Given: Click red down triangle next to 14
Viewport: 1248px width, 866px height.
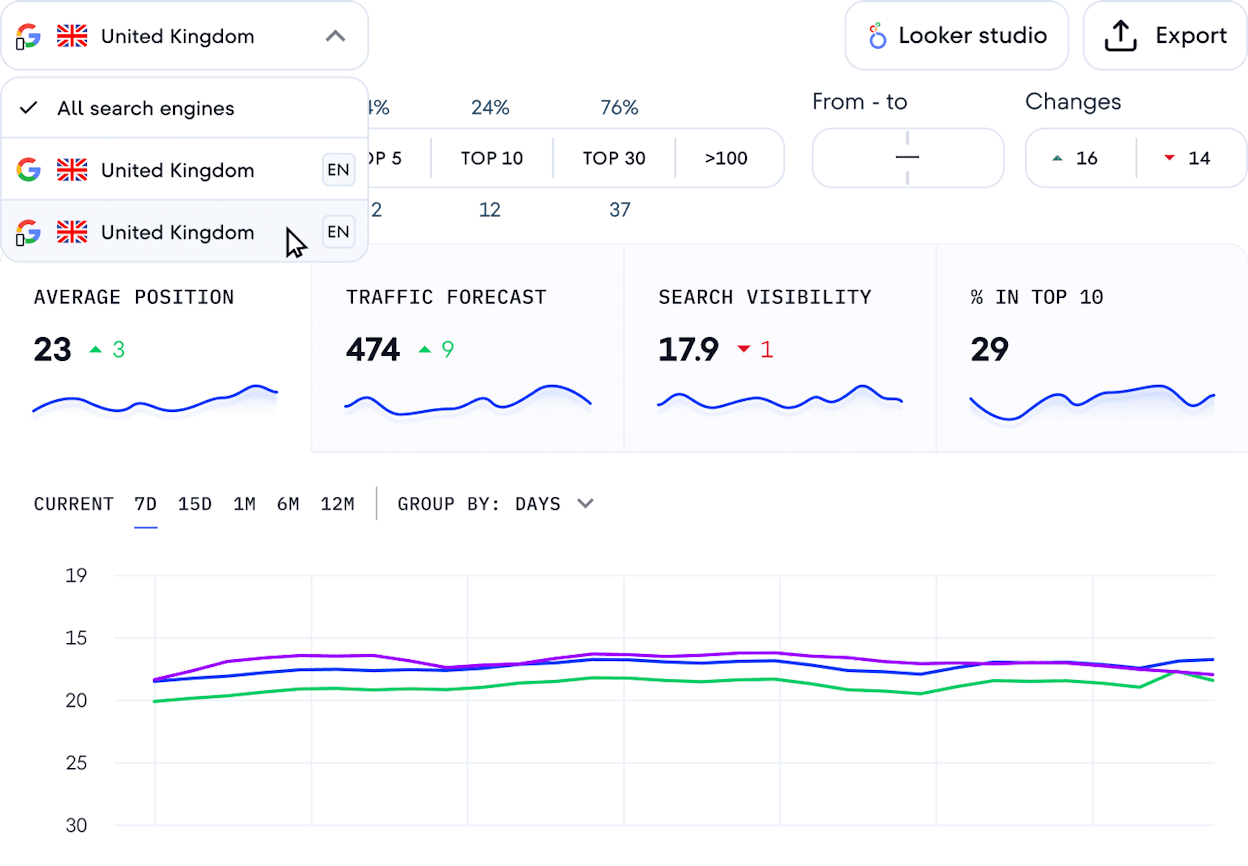Looking at the screenshot, I should [1169, 158].
